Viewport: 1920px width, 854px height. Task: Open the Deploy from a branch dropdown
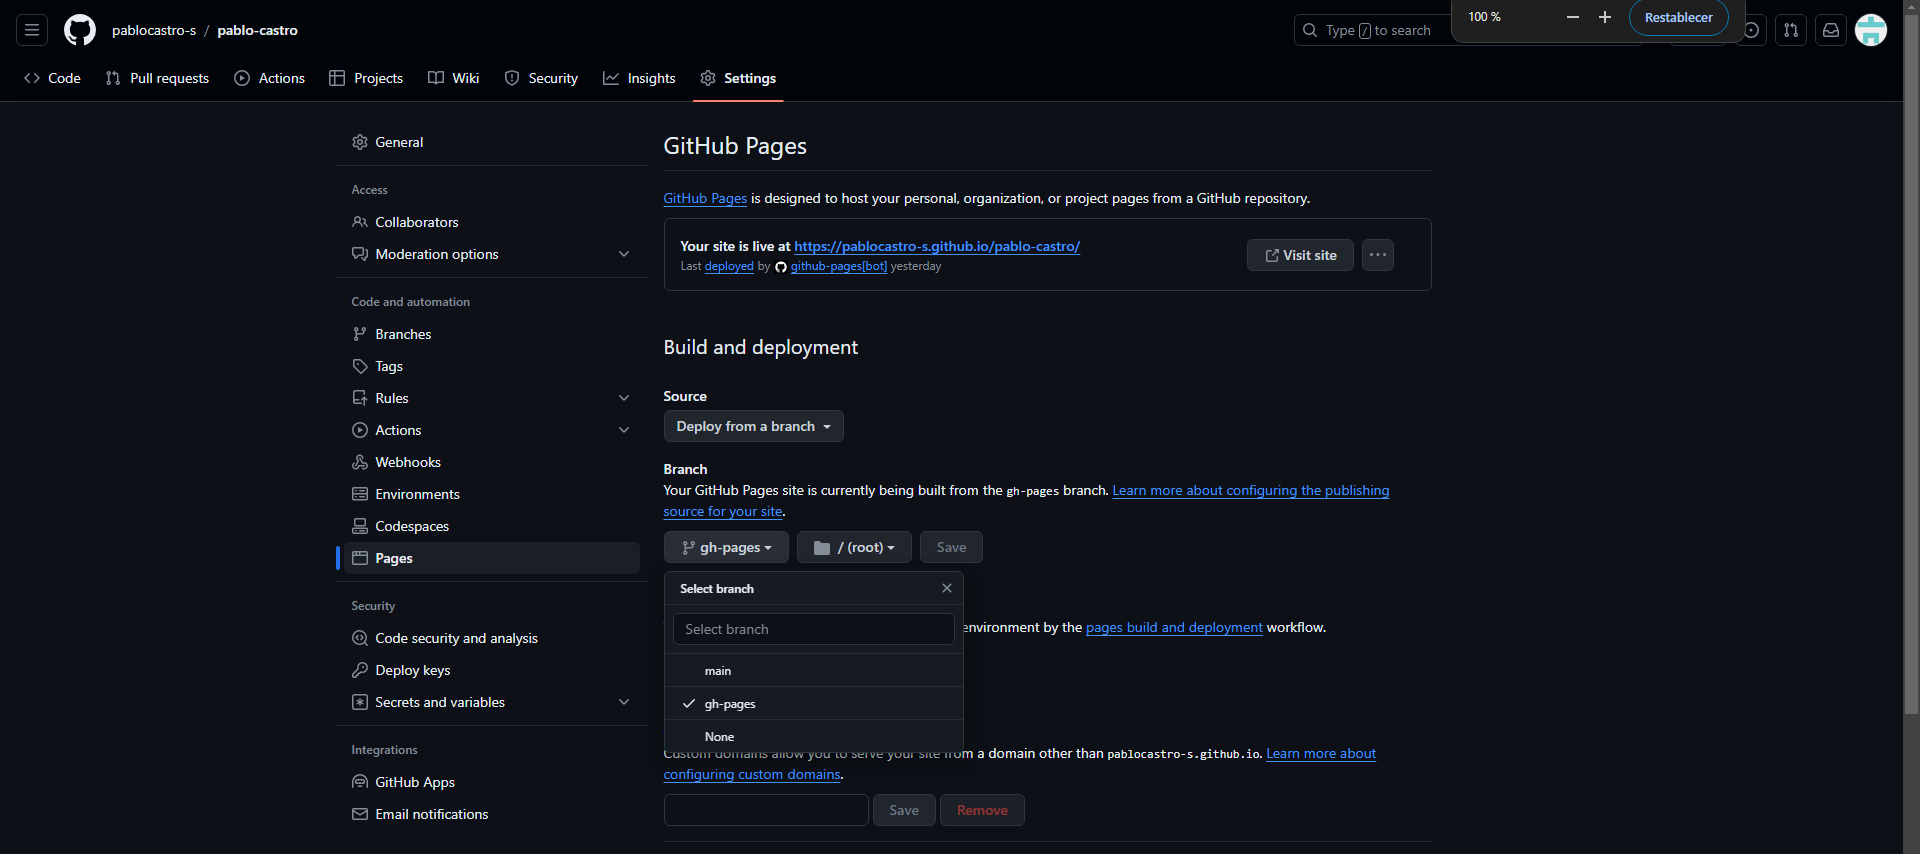[754, 426]
